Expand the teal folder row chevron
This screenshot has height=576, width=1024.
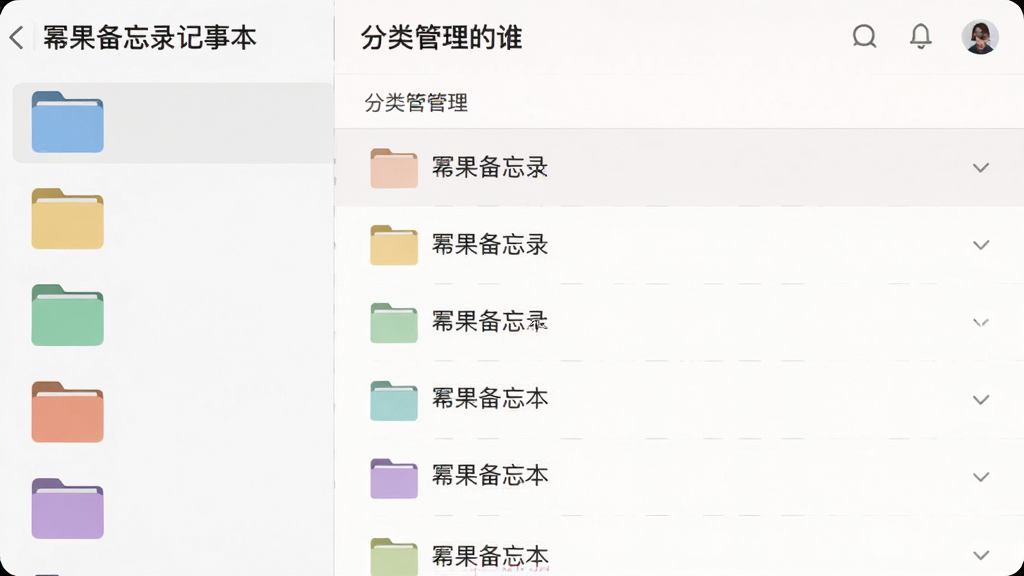click(x=981, y=400)
